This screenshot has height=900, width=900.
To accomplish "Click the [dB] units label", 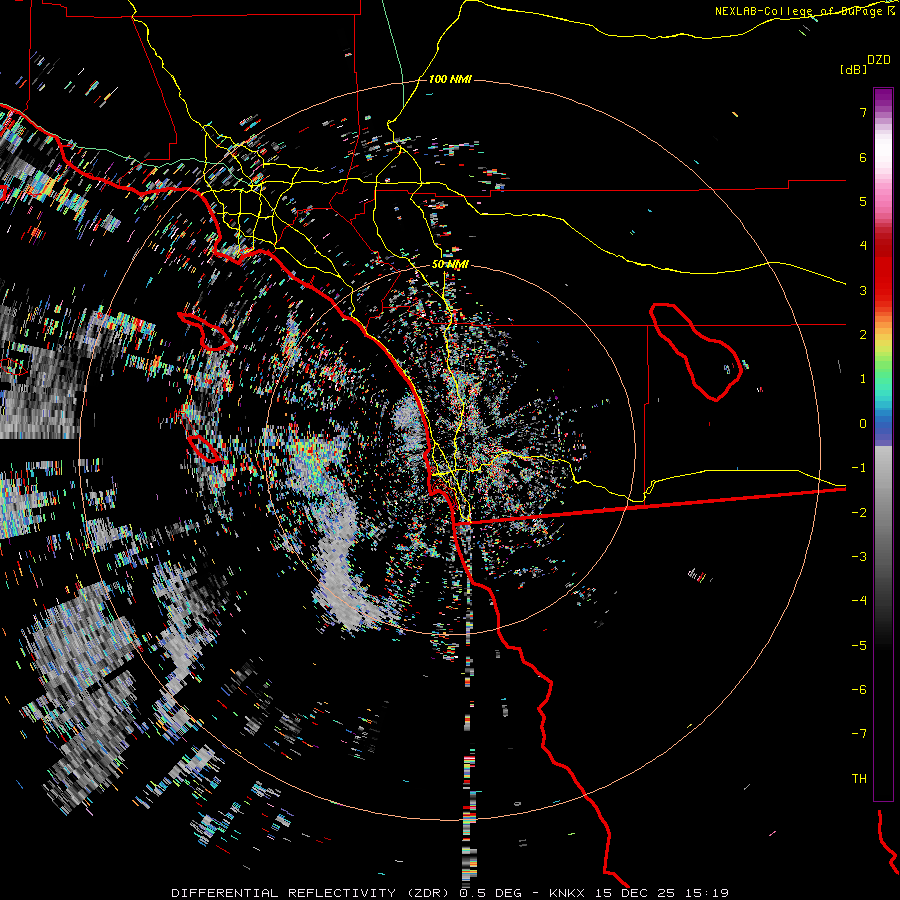I will 854,69.
